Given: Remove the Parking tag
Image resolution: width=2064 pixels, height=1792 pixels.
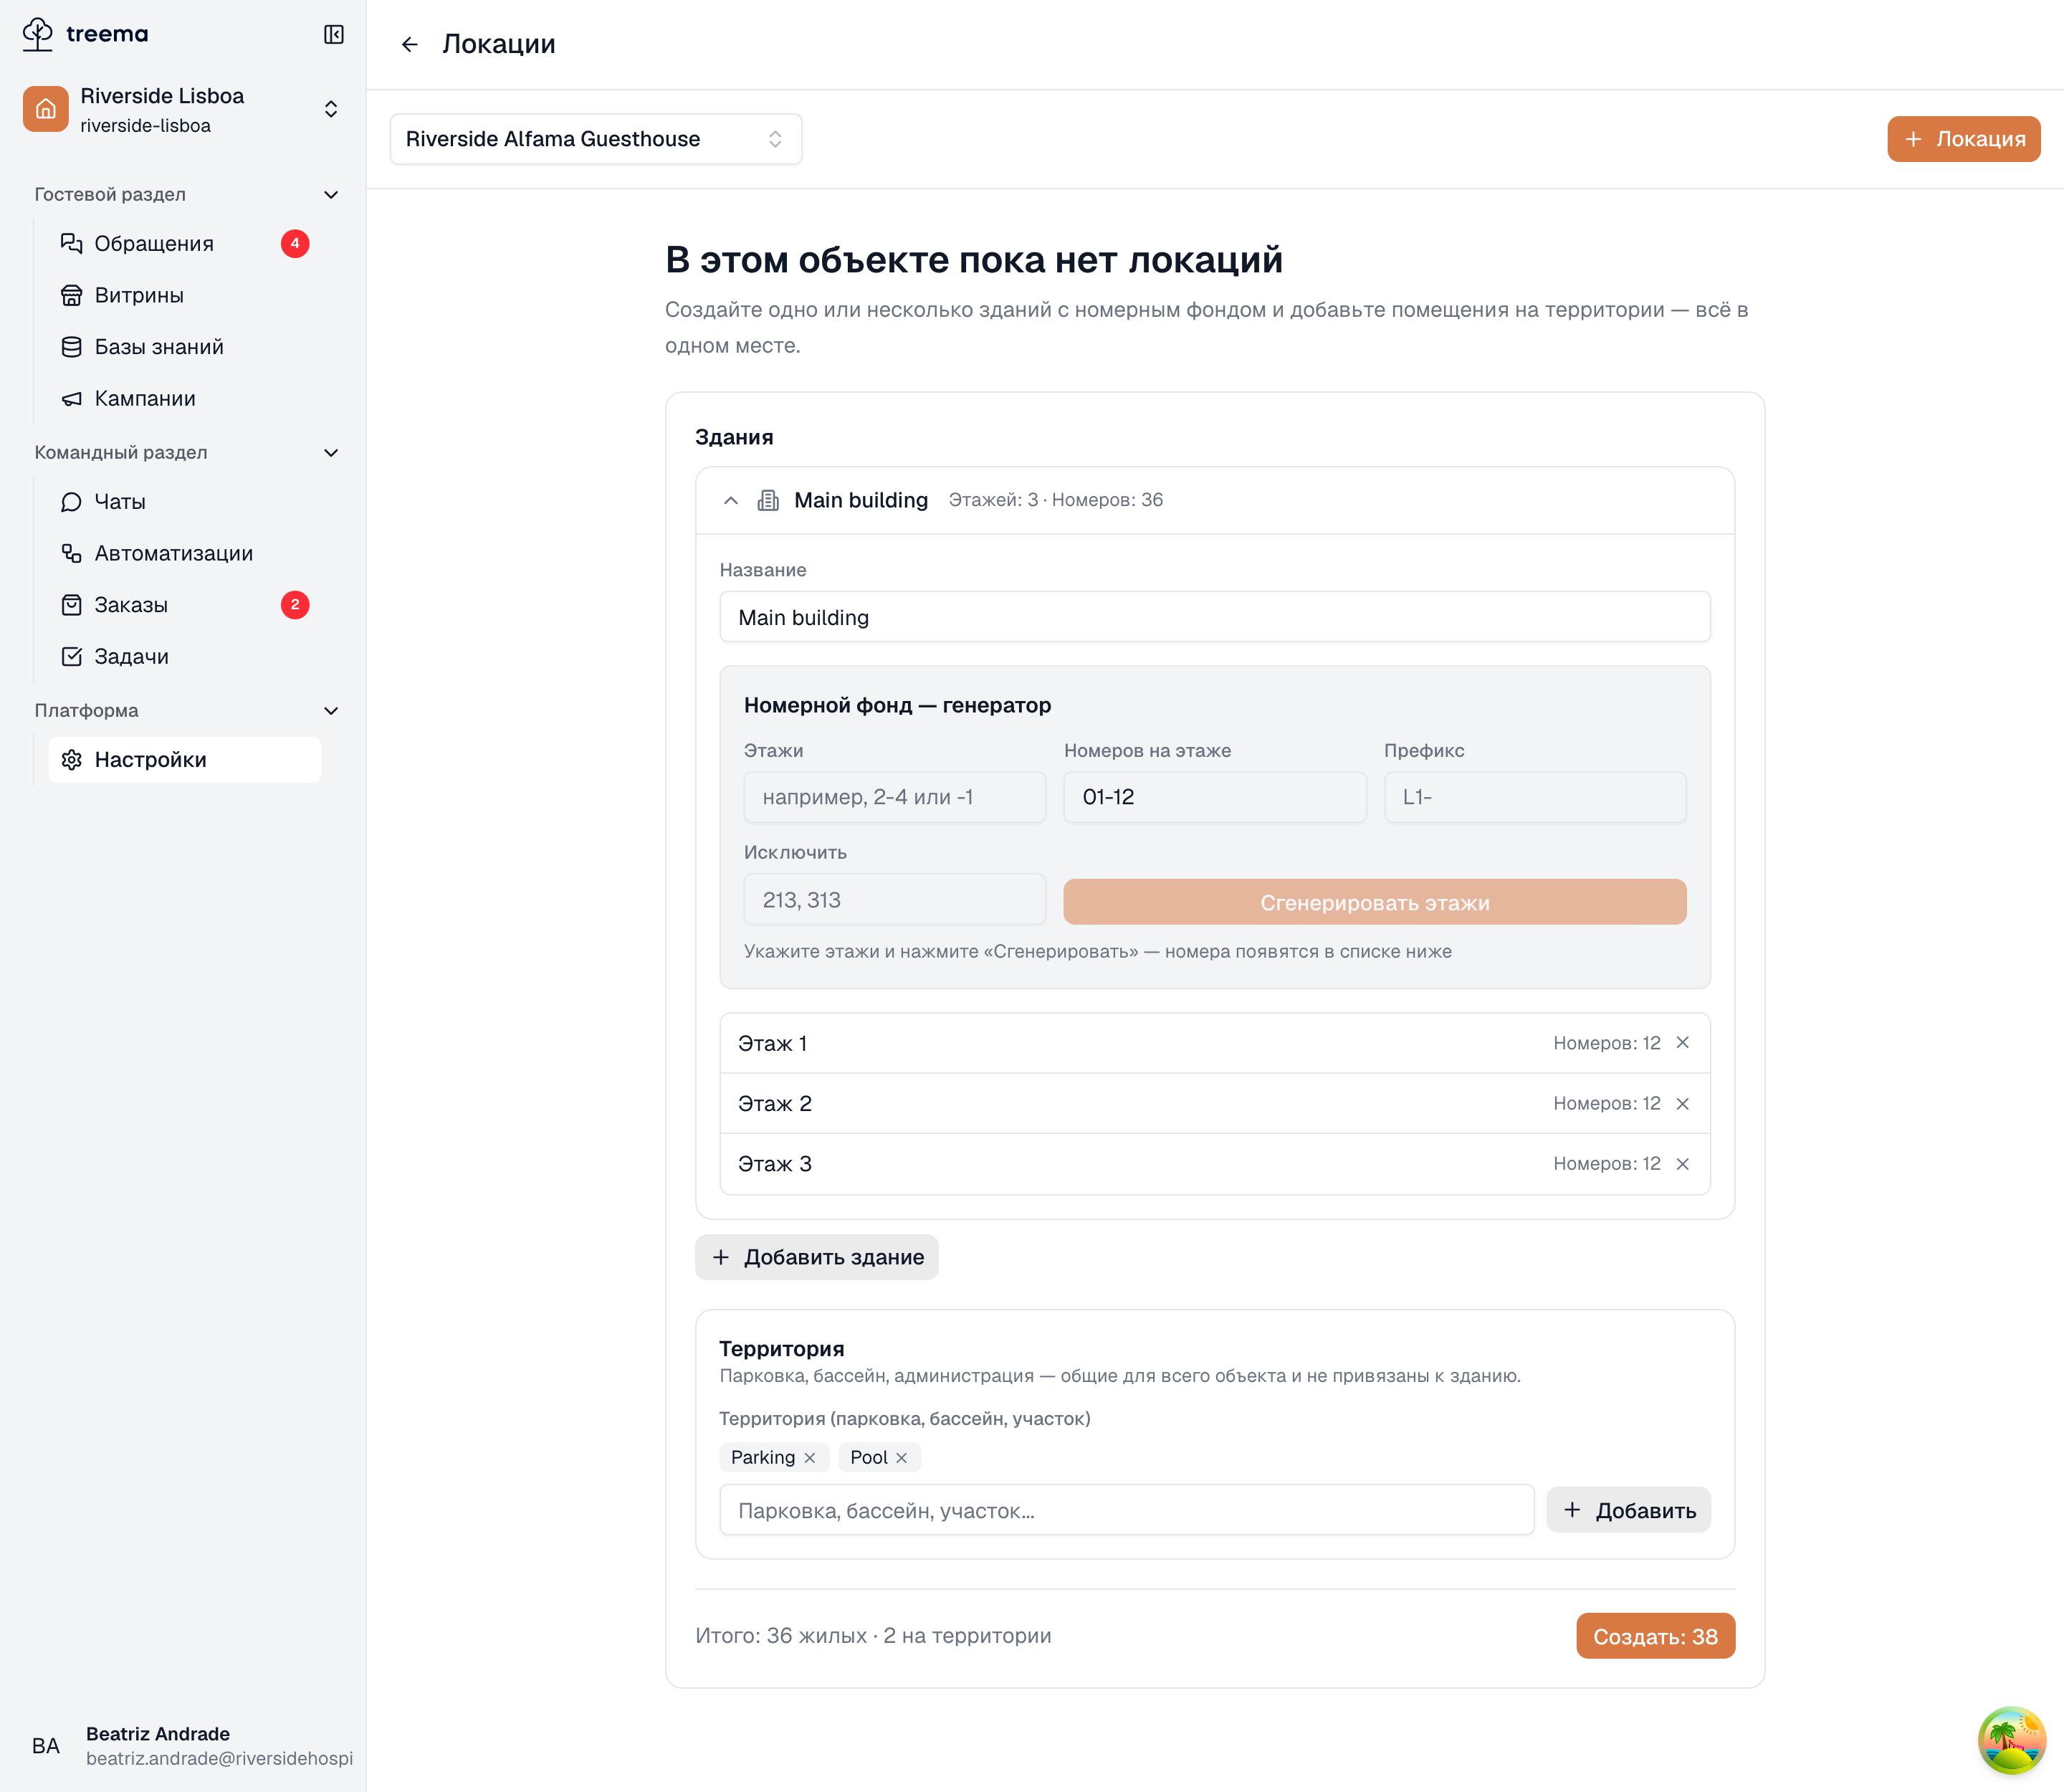Looking at the screenshot, I should [x=810, y=1458].
